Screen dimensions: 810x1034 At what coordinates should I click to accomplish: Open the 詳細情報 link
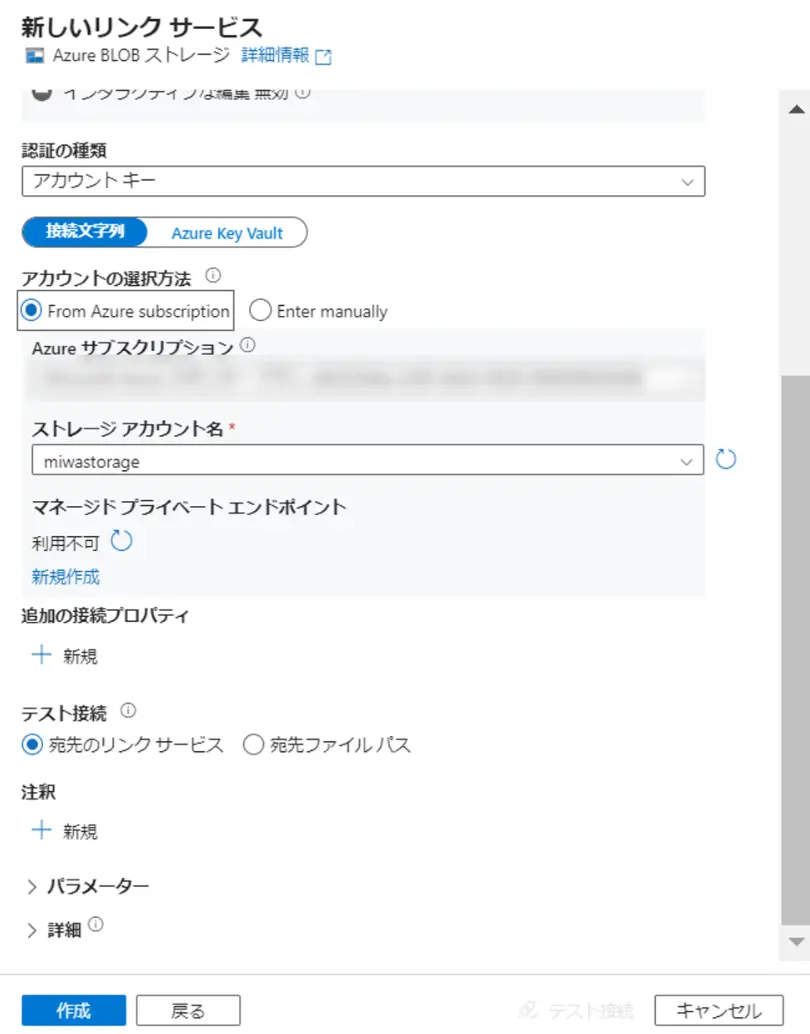[275, 55]
